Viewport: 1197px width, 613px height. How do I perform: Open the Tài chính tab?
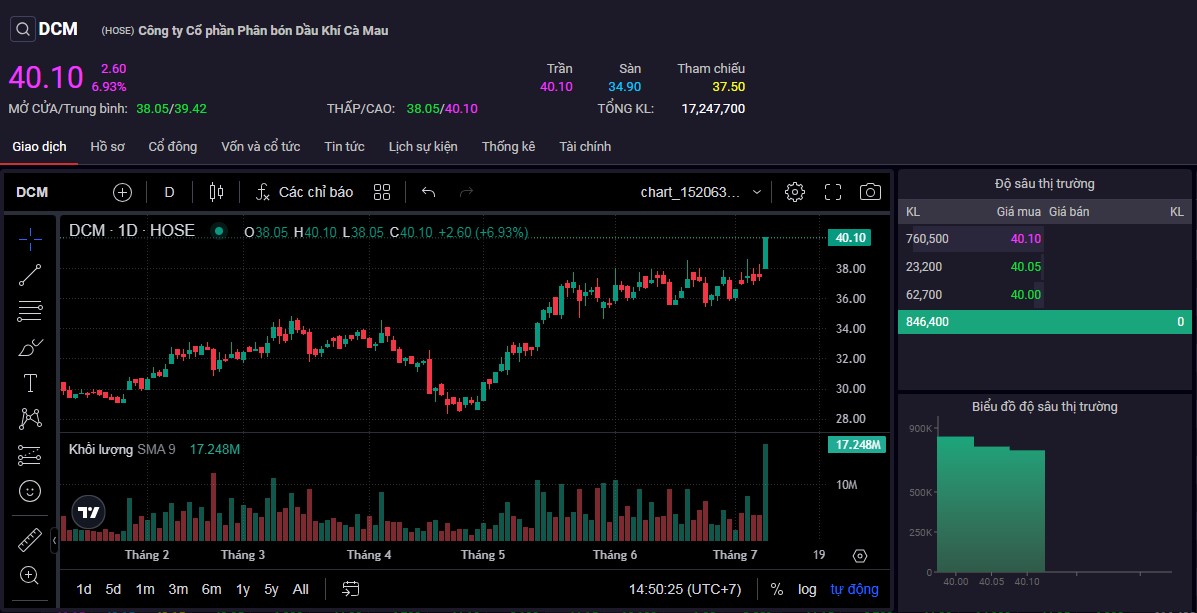585,147
